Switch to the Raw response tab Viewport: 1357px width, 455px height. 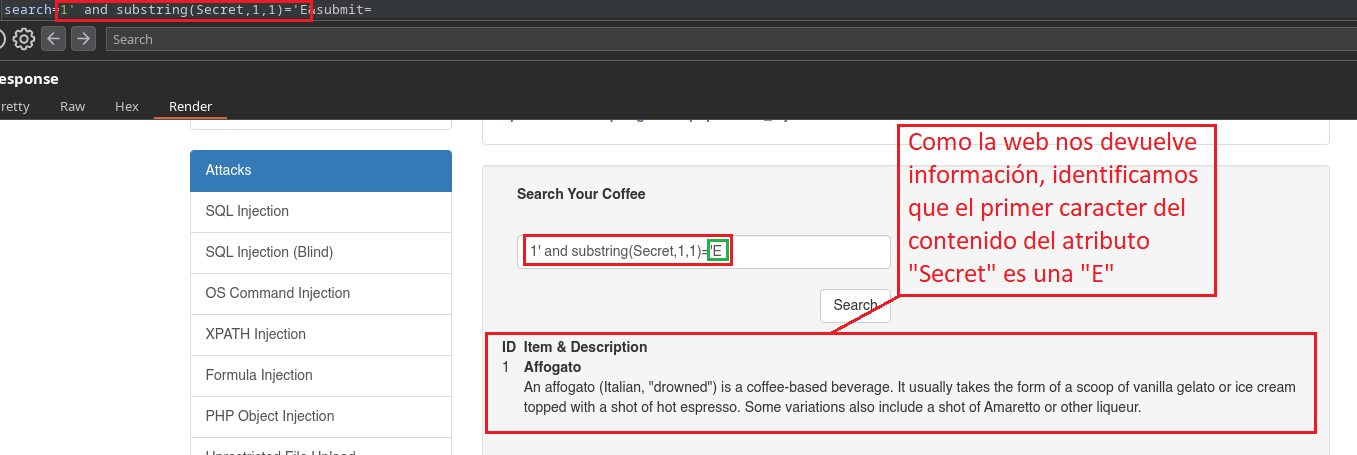coord(72,106)
